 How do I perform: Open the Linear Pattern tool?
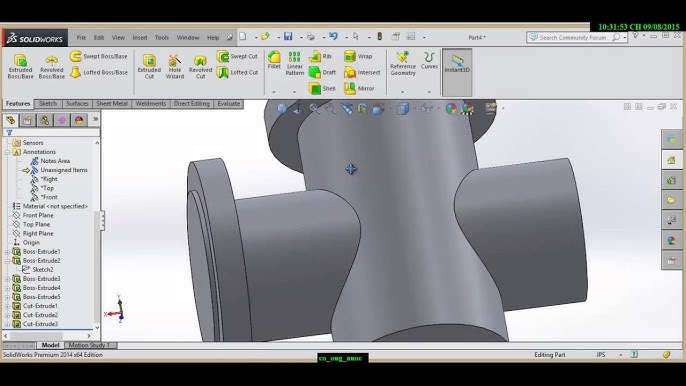point(294,63)
